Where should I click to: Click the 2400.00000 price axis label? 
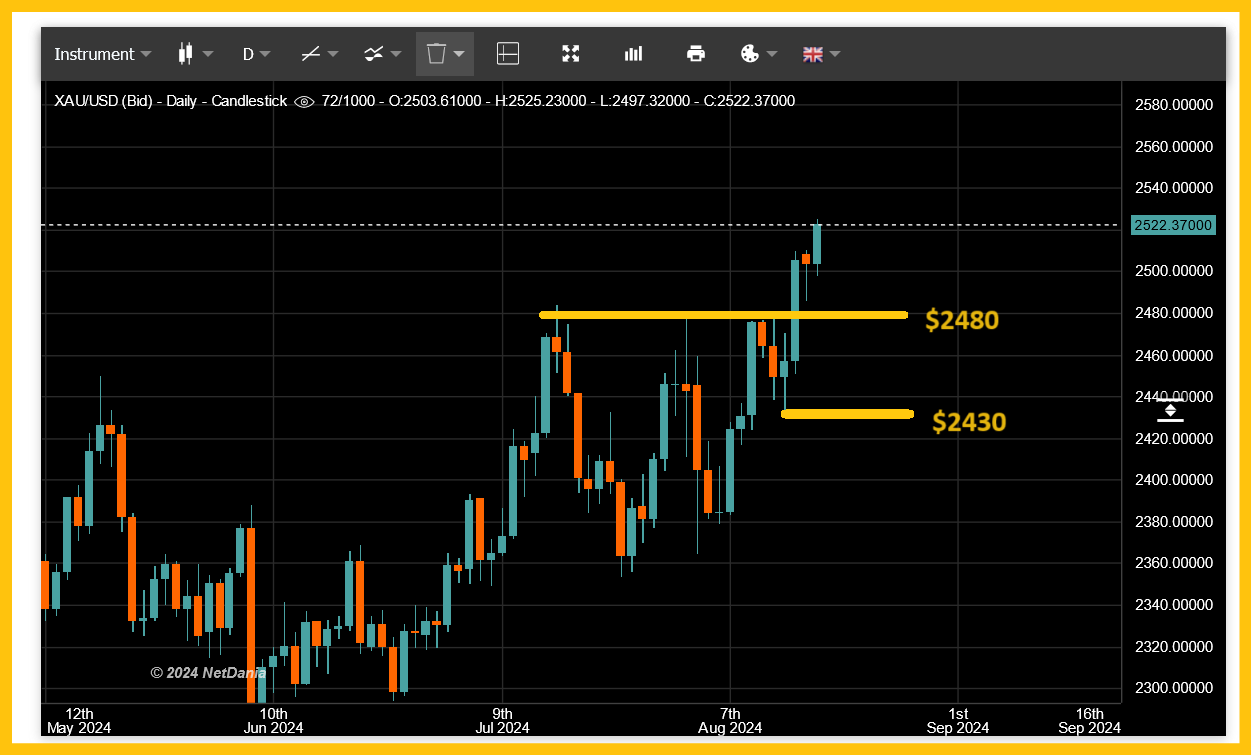1174,480
